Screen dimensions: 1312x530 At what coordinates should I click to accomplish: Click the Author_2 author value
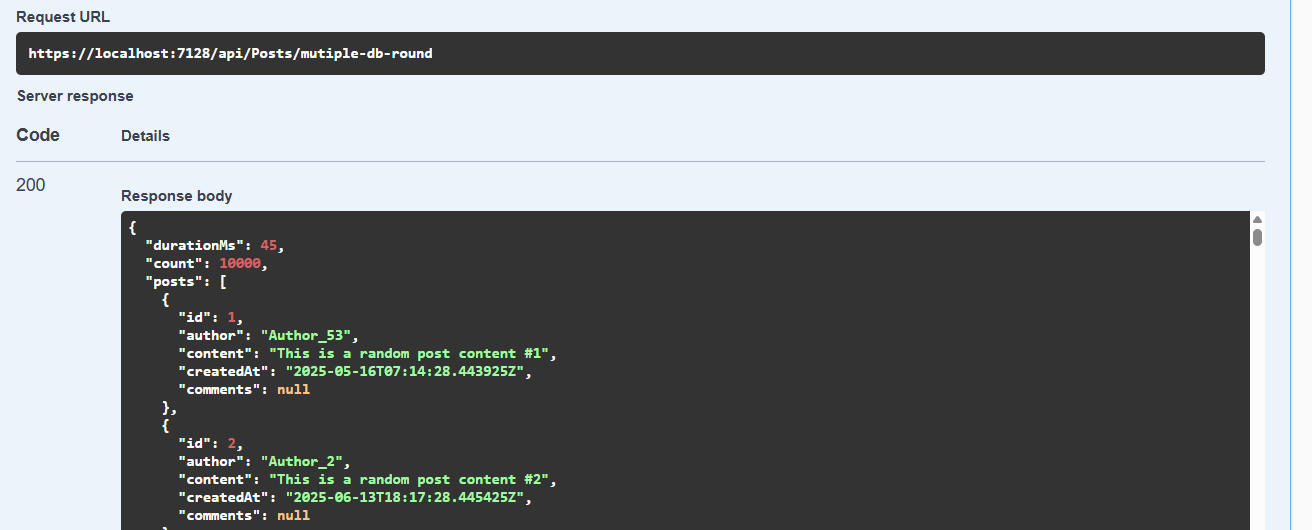(x=302, y=461)
